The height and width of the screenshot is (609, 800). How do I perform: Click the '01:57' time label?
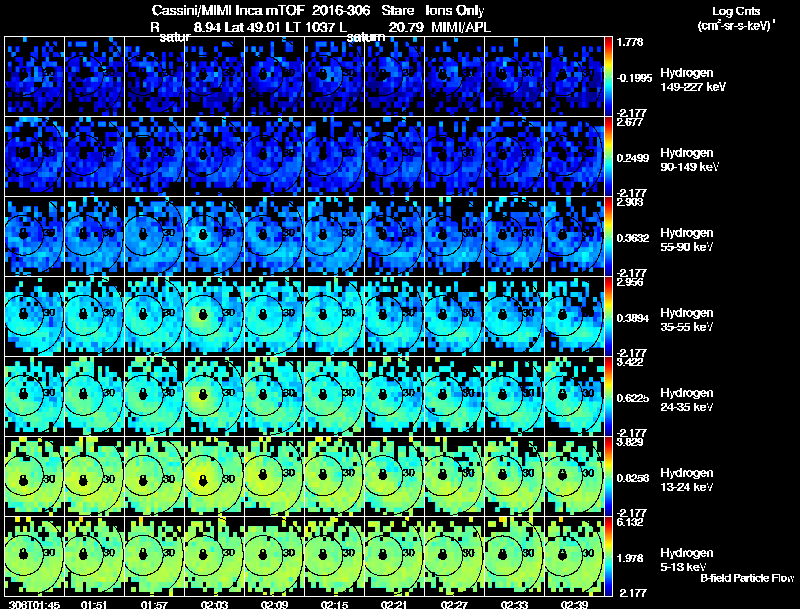tap(155, 605)
